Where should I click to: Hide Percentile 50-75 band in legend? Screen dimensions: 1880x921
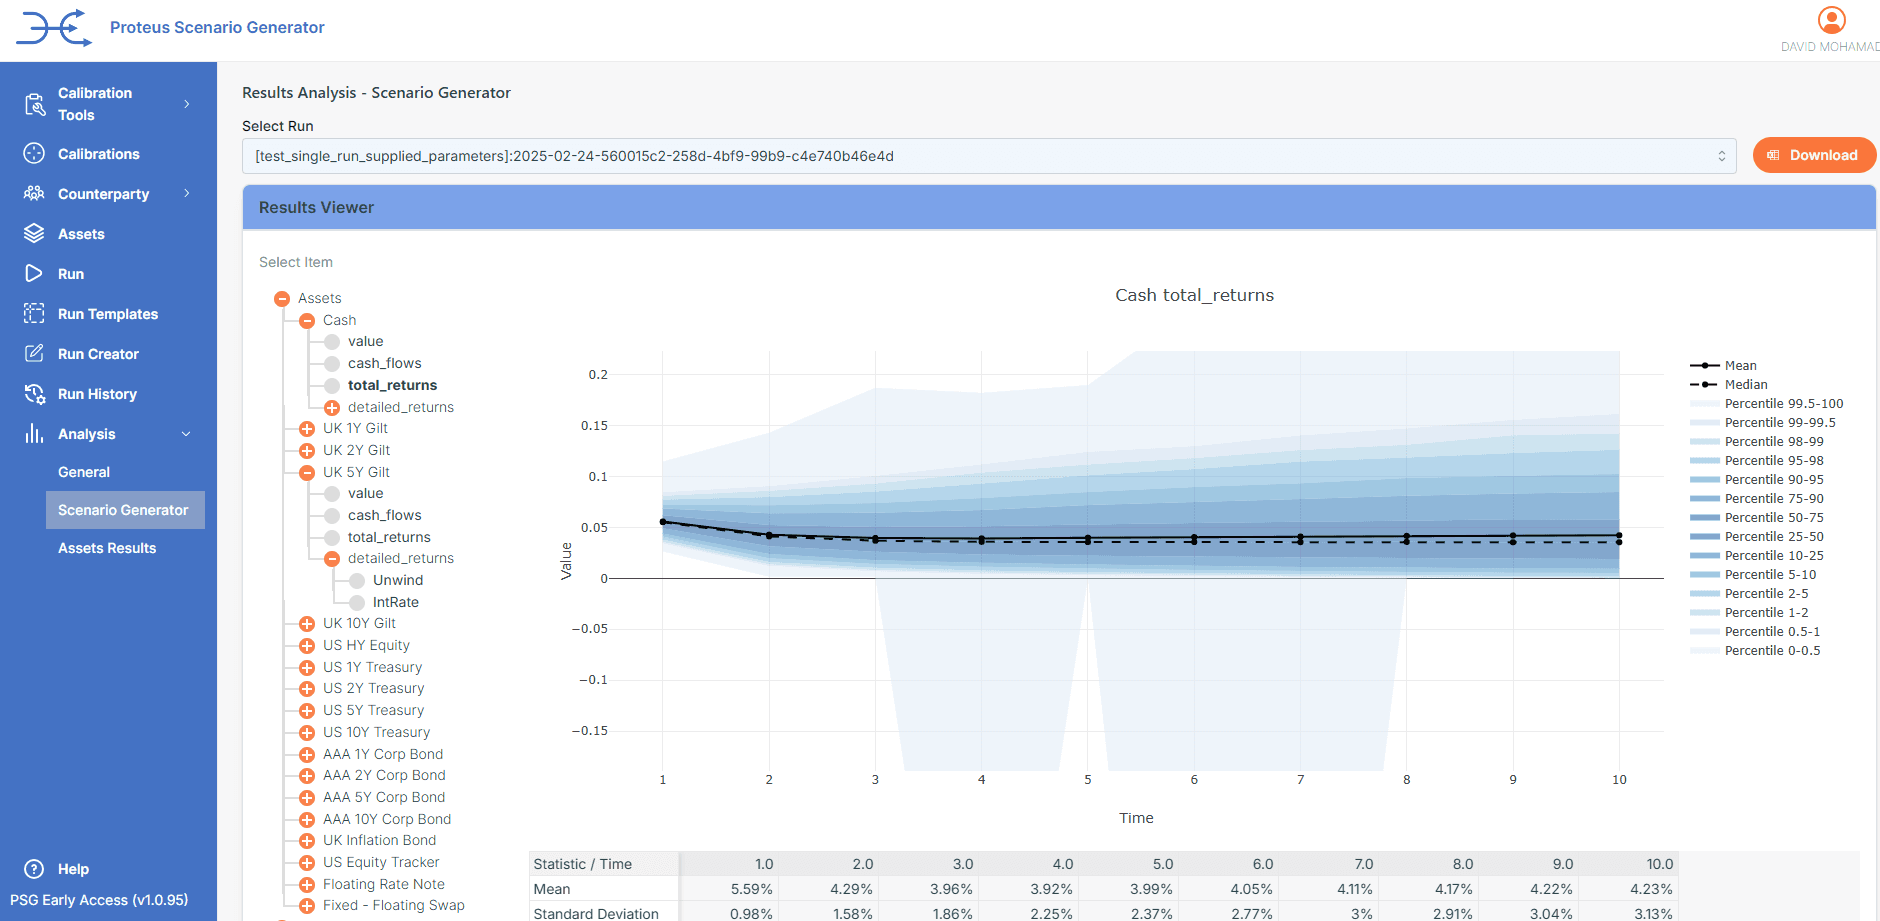(1773, 518)
